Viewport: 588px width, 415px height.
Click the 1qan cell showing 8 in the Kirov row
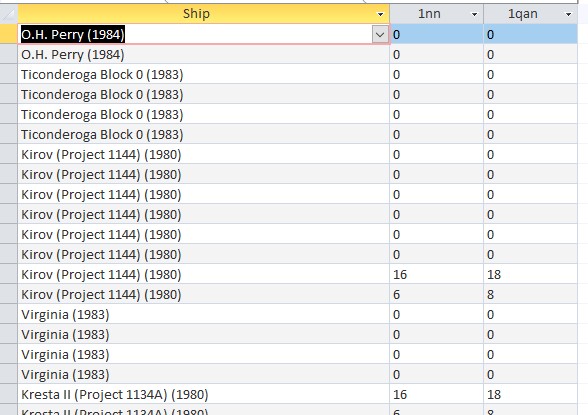point(531,295)
